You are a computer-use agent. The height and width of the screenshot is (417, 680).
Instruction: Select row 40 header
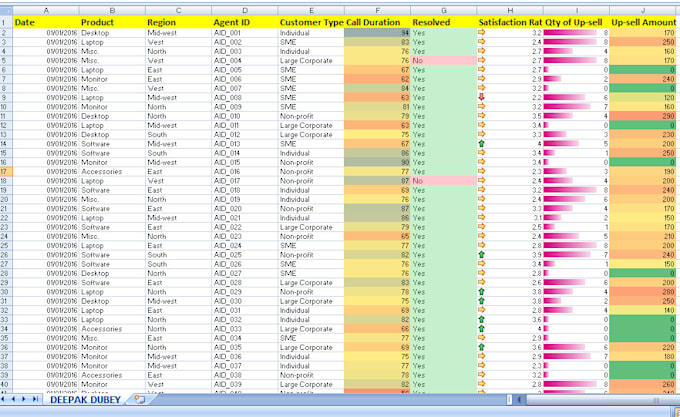(6, 384)
